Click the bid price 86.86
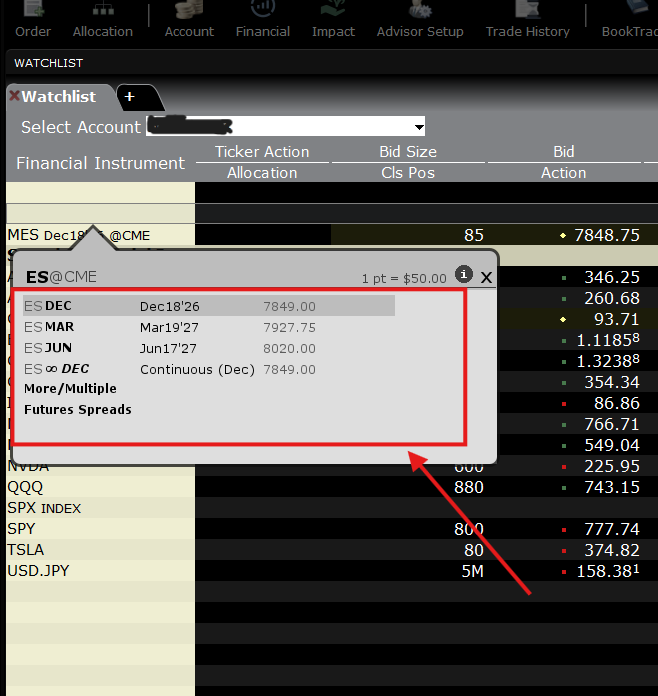 [x=616, y=403]
